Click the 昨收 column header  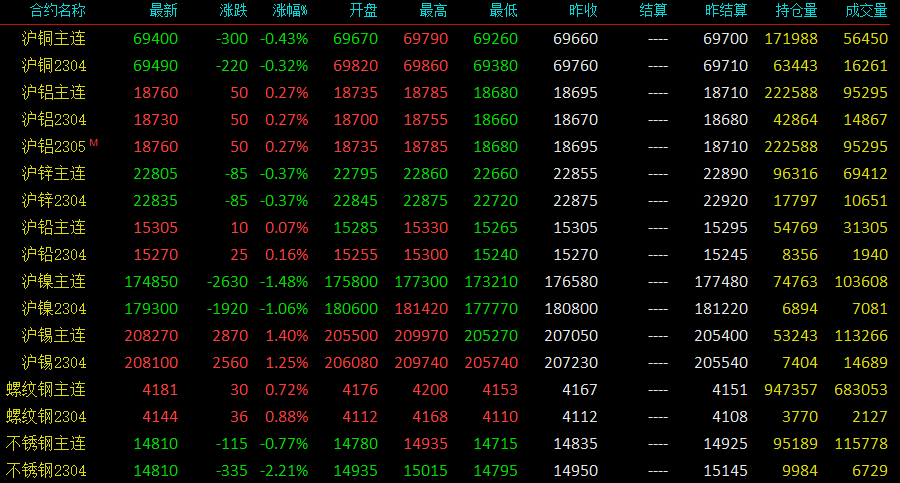point(583,10)
